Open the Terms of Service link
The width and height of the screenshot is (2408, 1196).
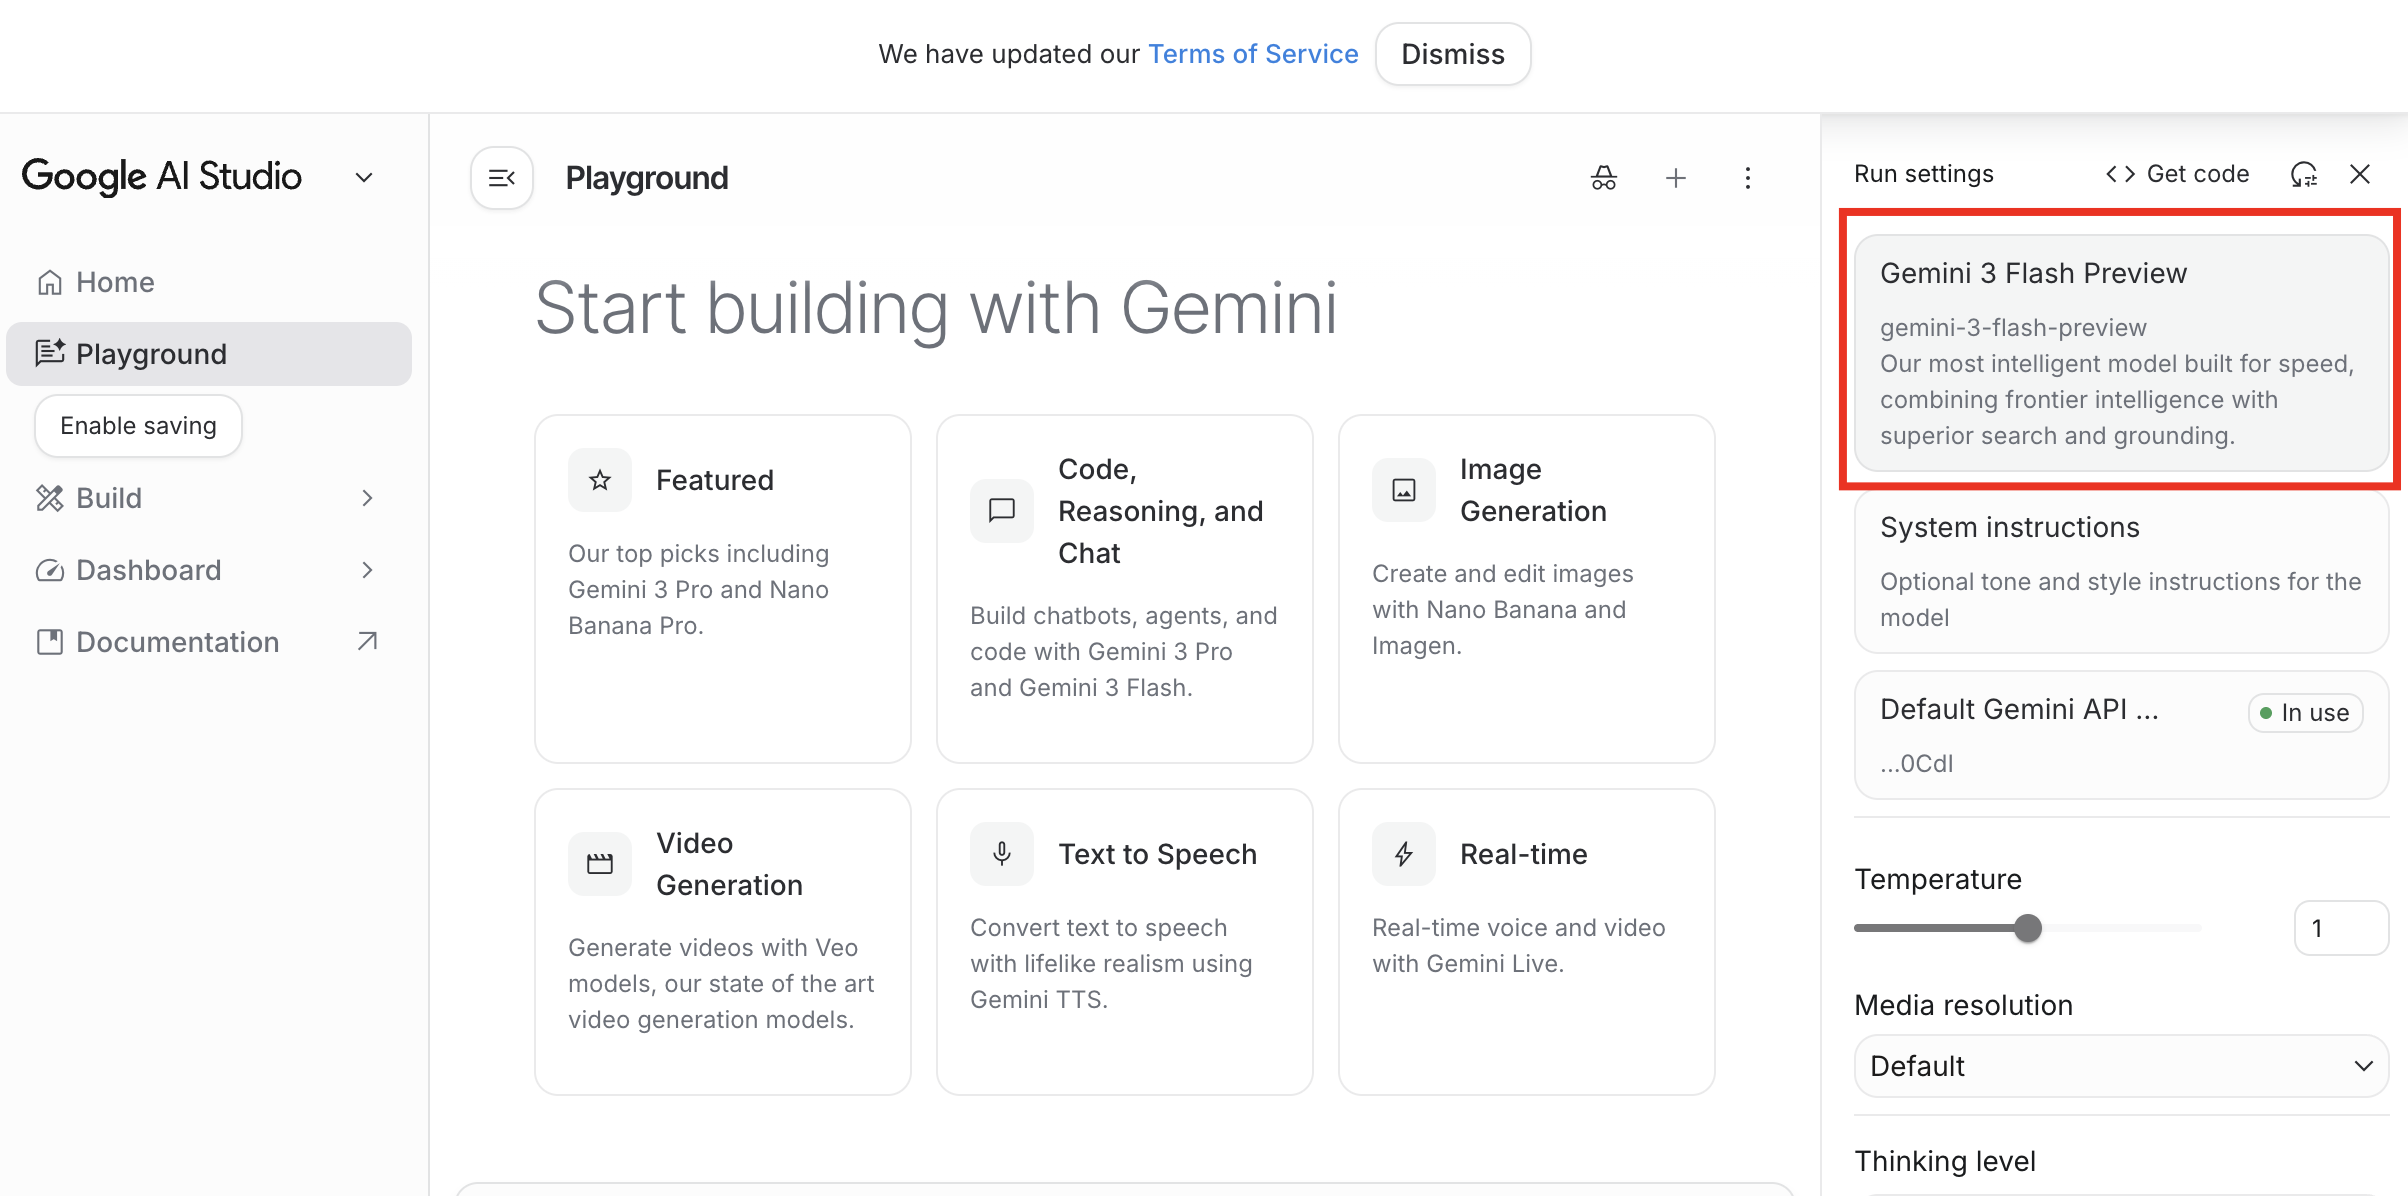coord(1253,54)
